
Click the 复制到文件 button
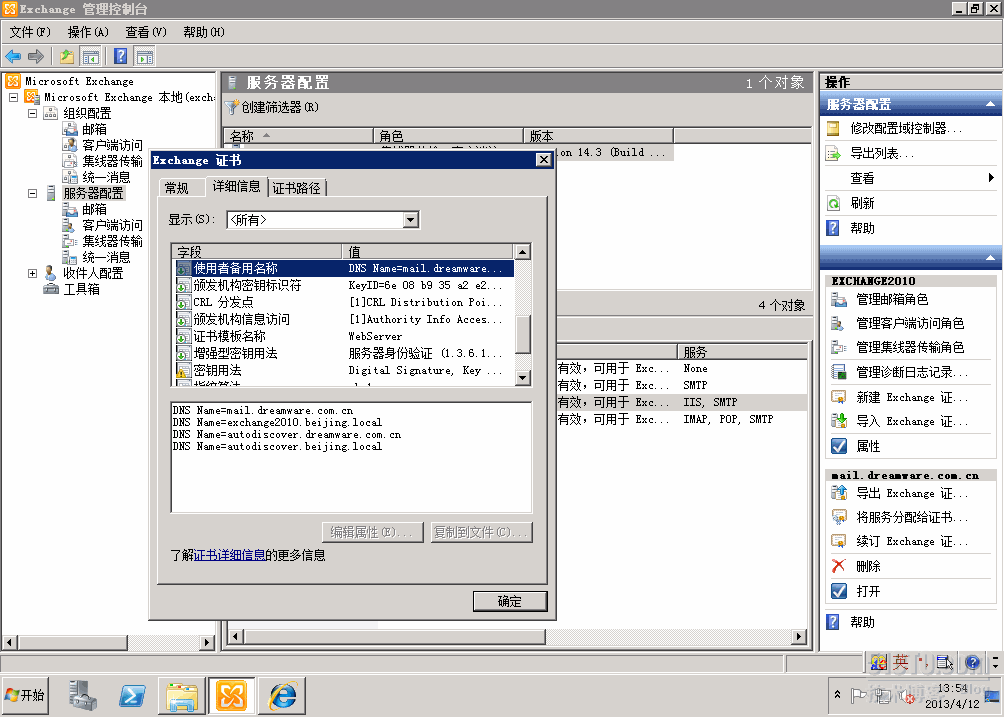pos(481,532)
